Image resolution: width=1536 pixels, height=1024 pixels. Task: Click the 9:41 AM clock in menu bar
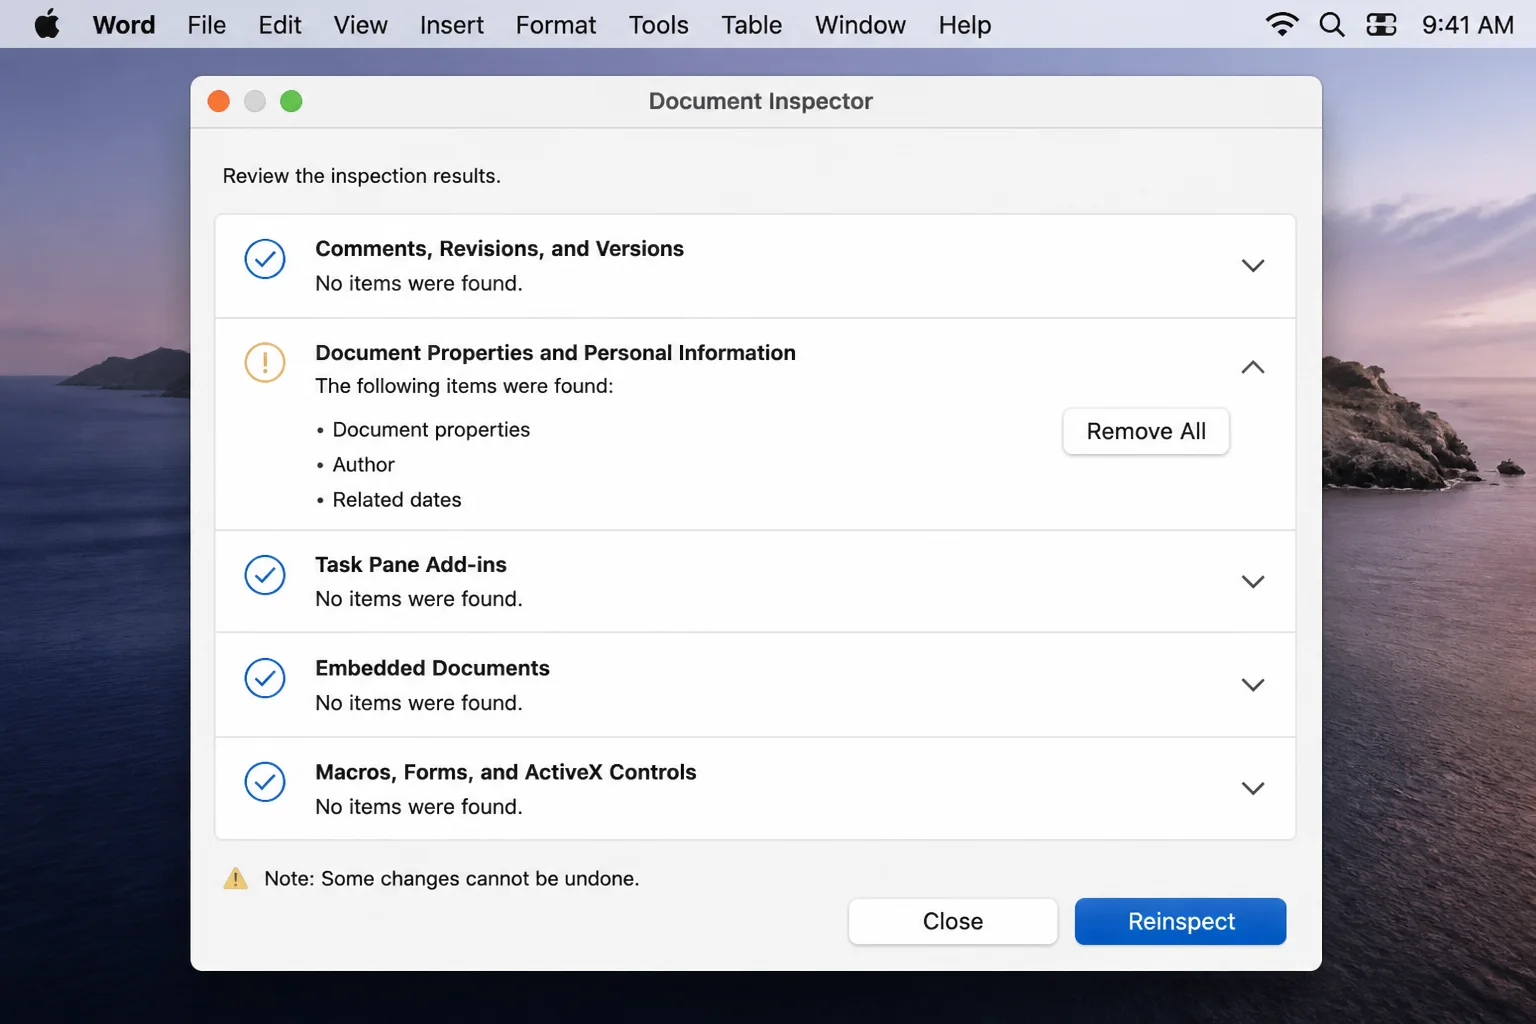click(1468, 25)
